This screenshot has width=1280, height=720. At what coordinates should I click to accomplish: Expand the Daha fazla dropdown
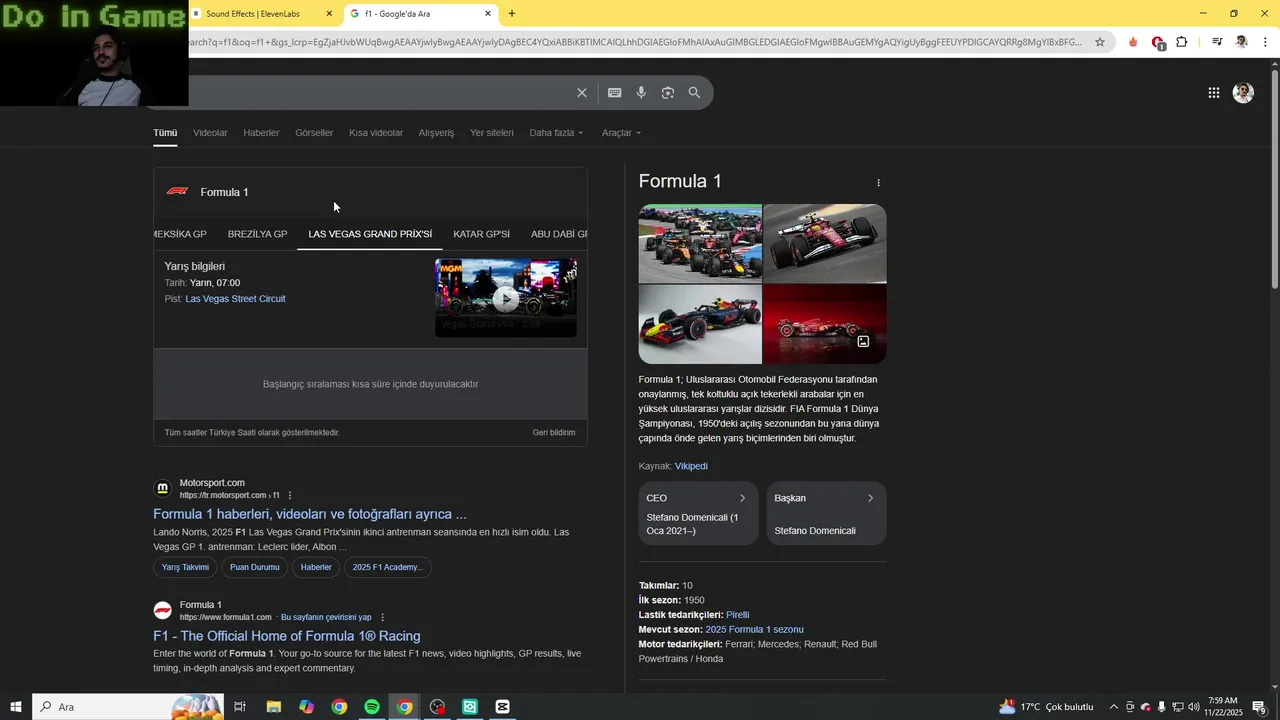click(556, 133)
